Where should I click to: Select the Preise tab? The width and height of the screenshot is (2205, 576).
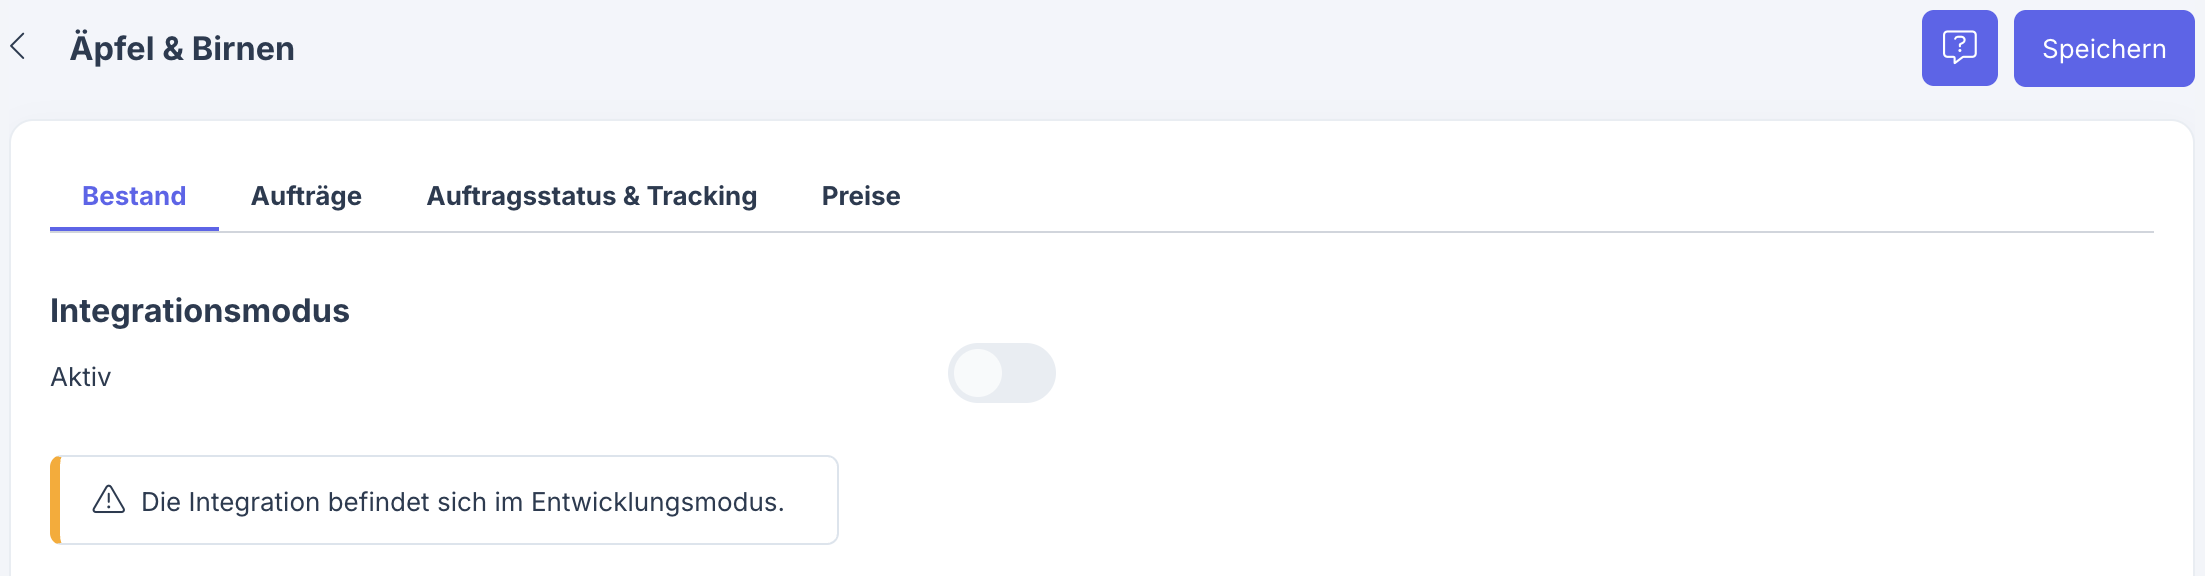tap(860, 196)
